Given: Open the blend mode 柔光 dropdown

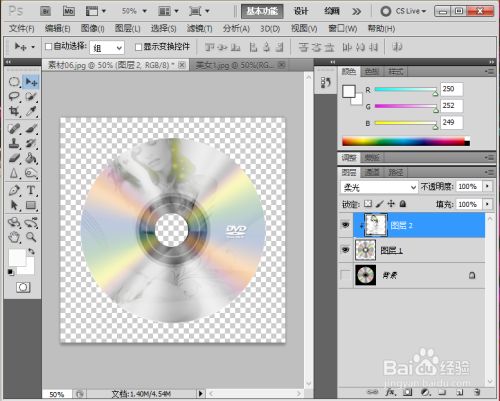Looking at the screenshot, I should coord(379,187).
